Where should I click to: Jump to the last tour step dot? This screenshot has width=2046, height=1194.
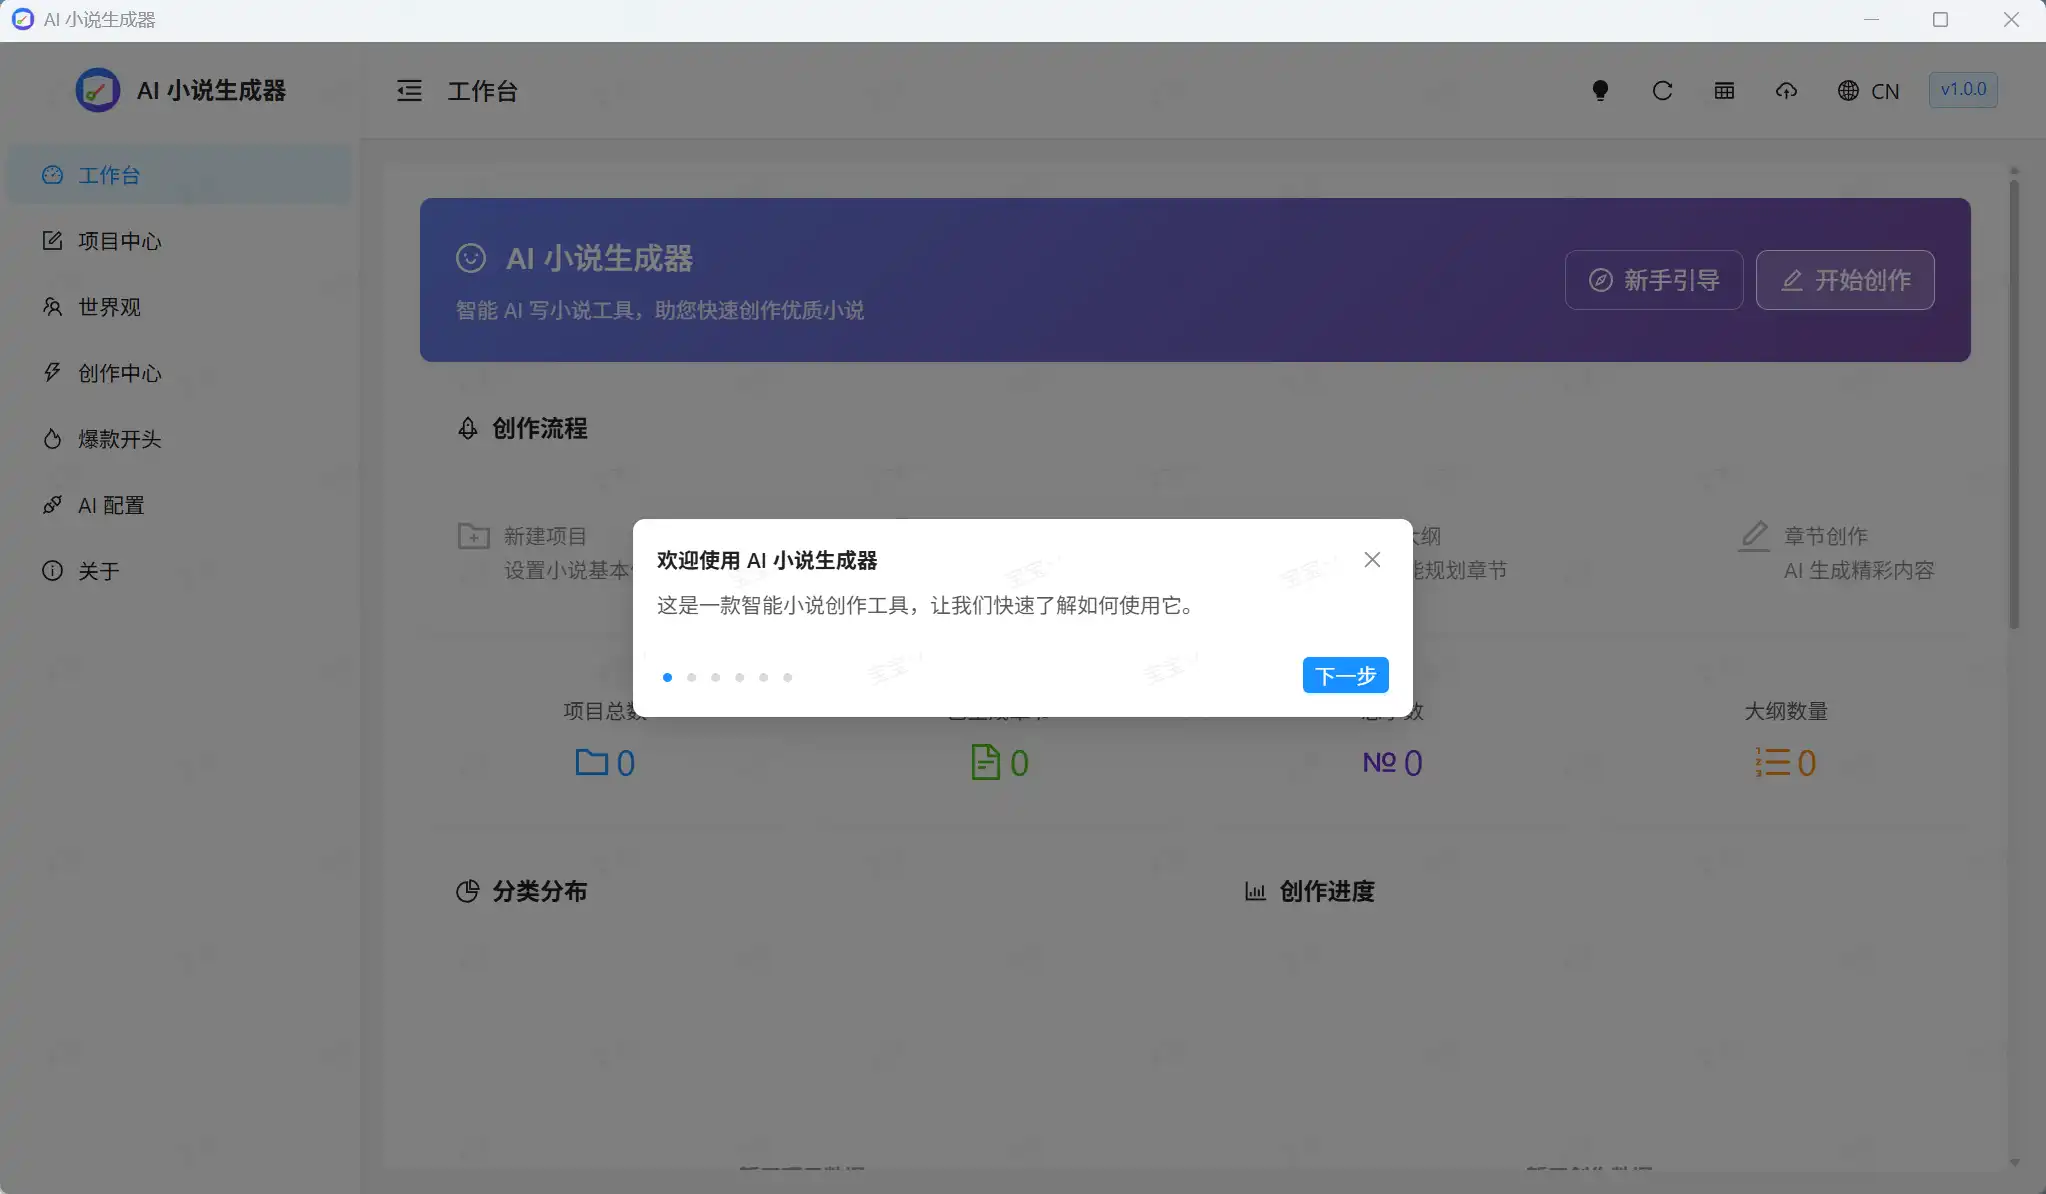(x=786, y=677)
